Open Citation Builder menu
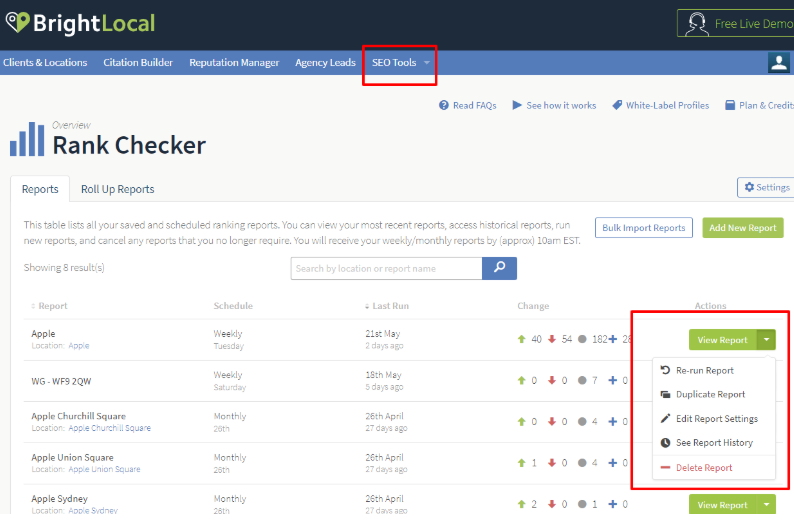Image resolution: width=794 pixels, height=530 pixels. click(x=138, y=62)
